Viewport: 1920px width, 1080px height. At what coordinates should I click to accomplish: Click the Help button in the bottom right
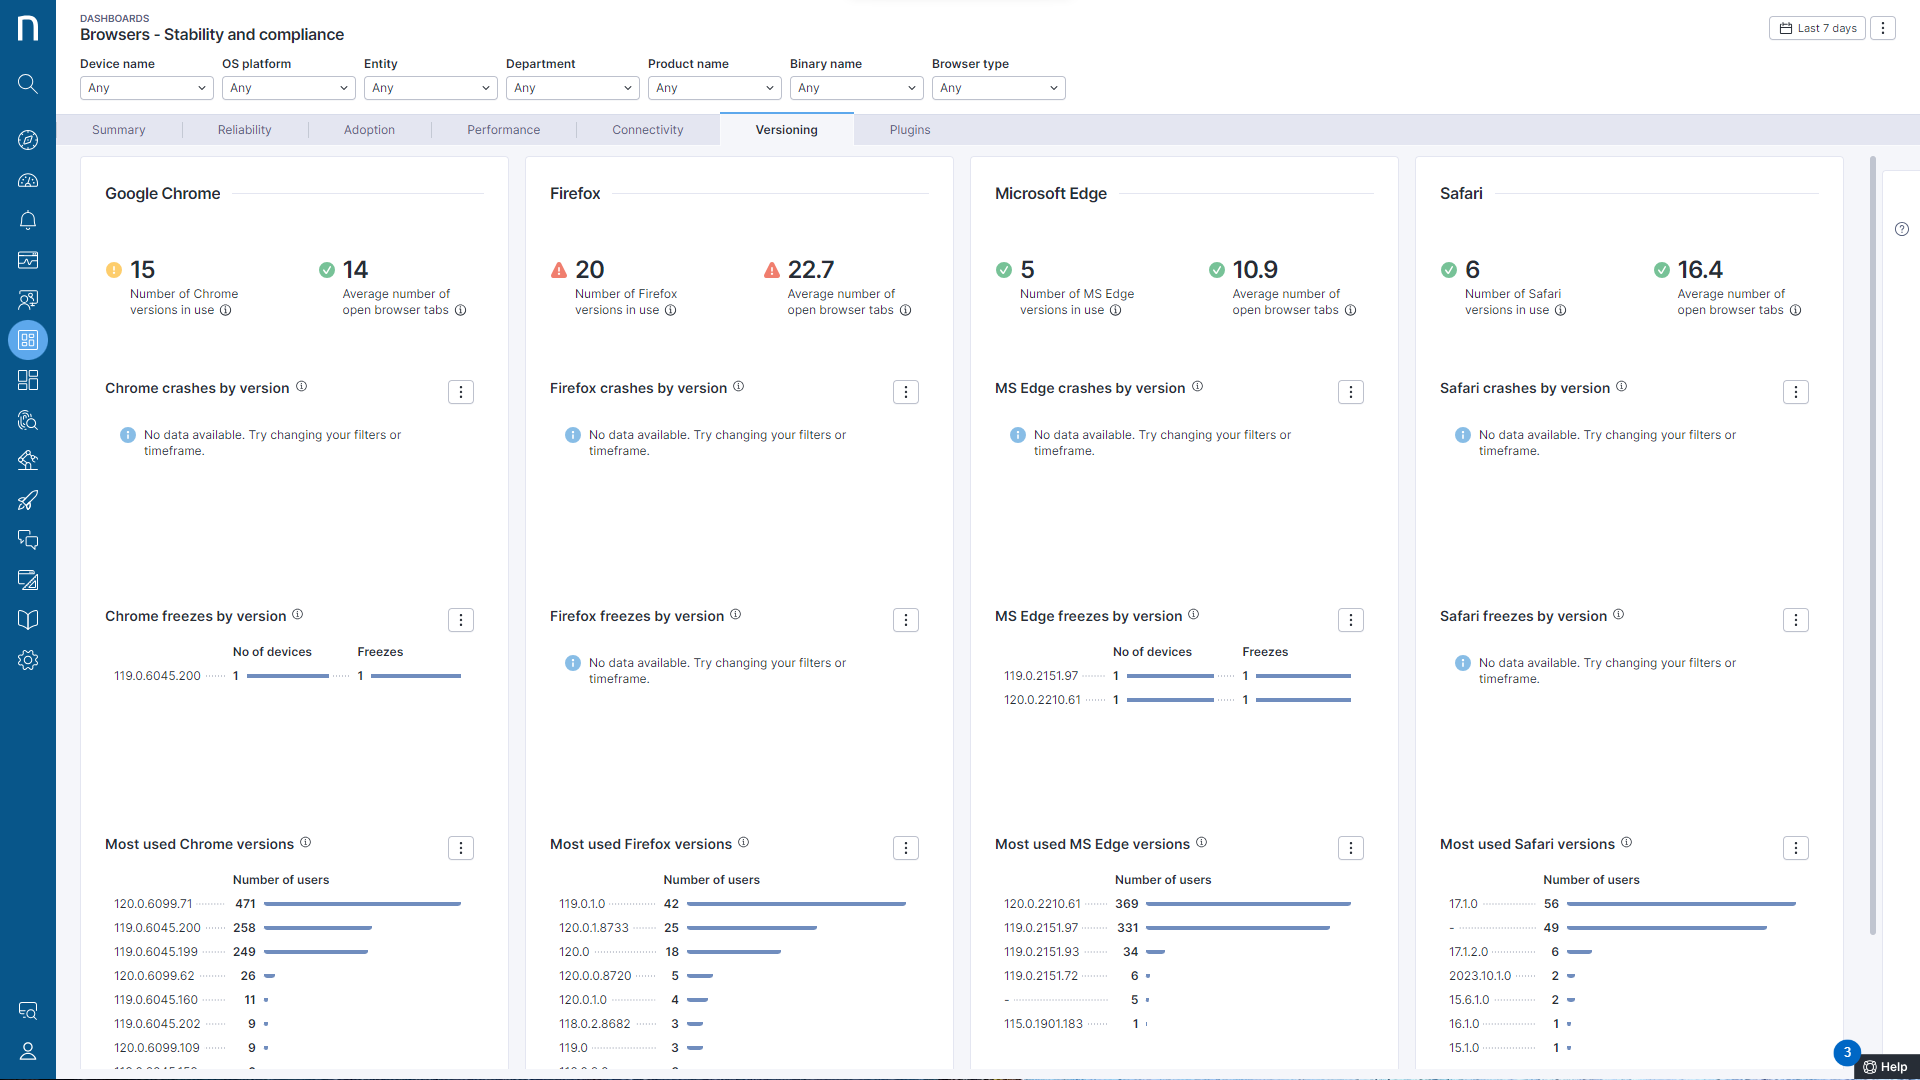coord(1887,1067)
